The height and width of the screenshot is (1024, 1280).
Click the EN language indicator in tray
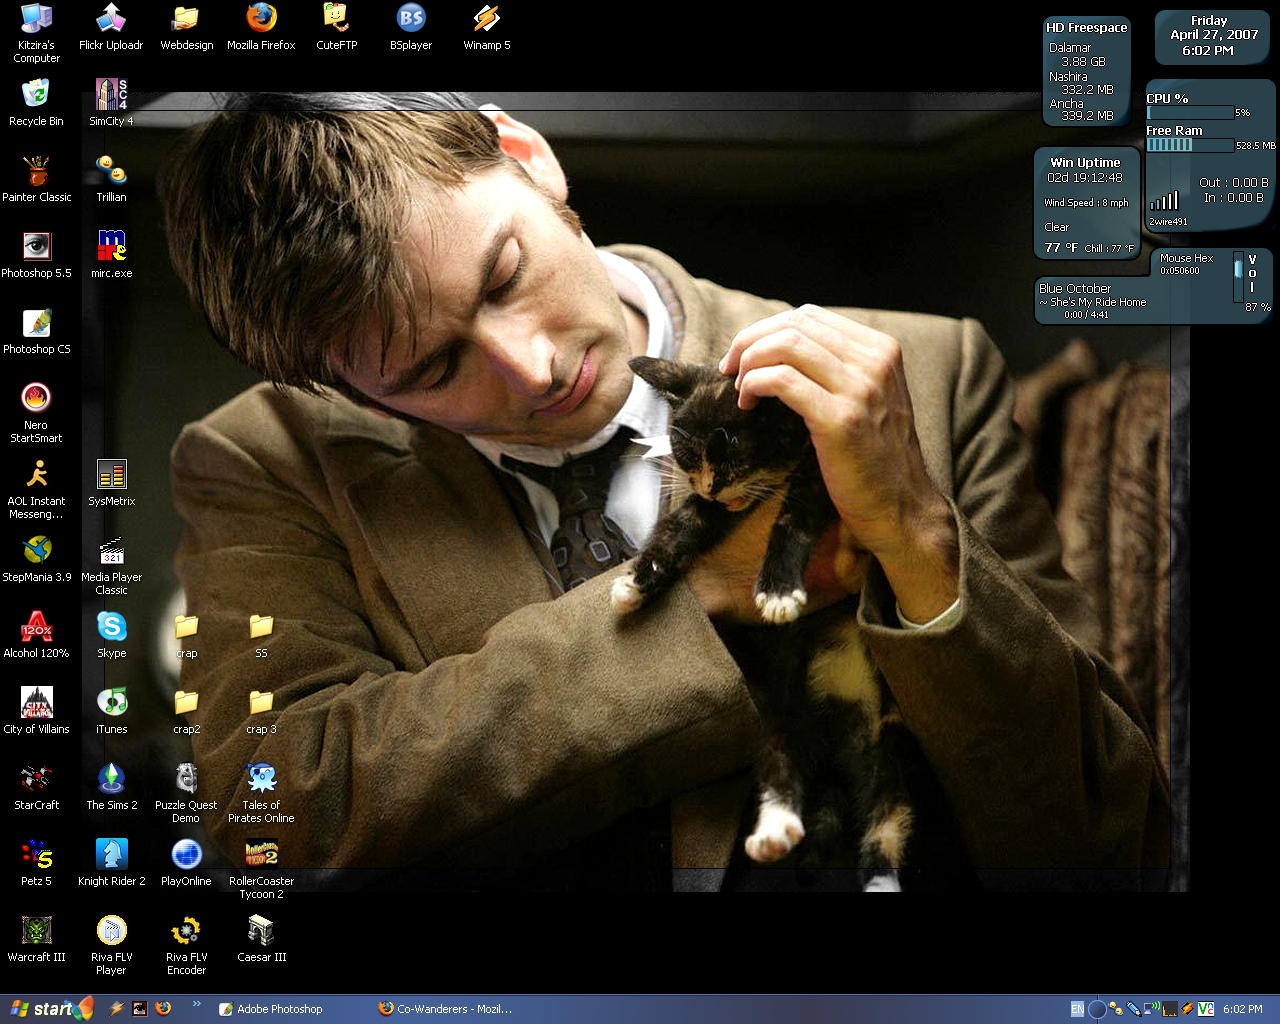[x=1077, y=1009]
